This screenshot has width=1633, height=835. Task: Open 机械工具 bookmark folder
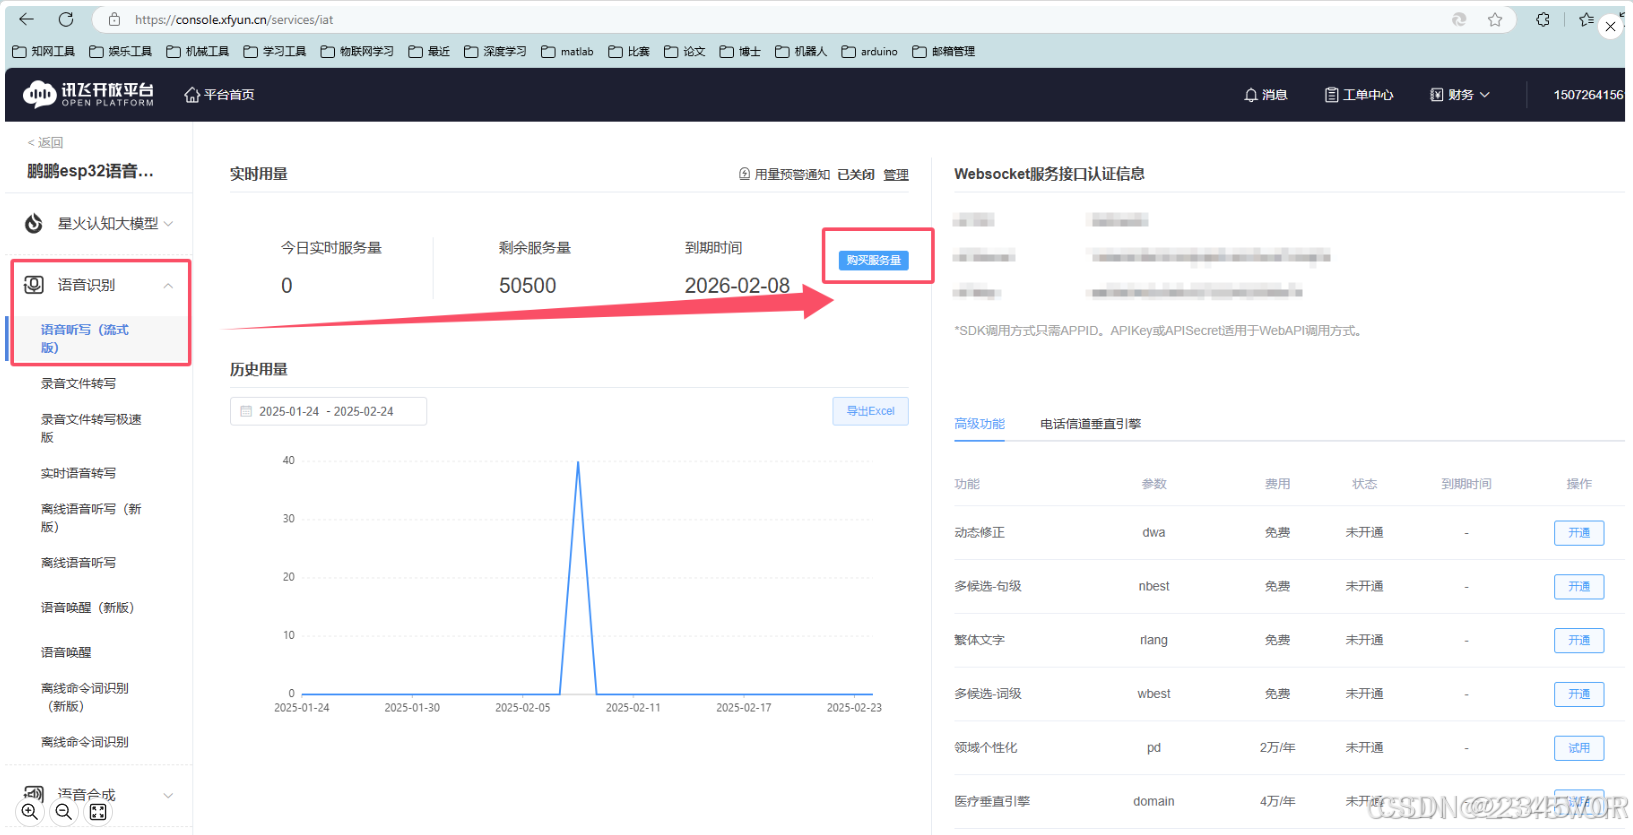click(198, 51)
